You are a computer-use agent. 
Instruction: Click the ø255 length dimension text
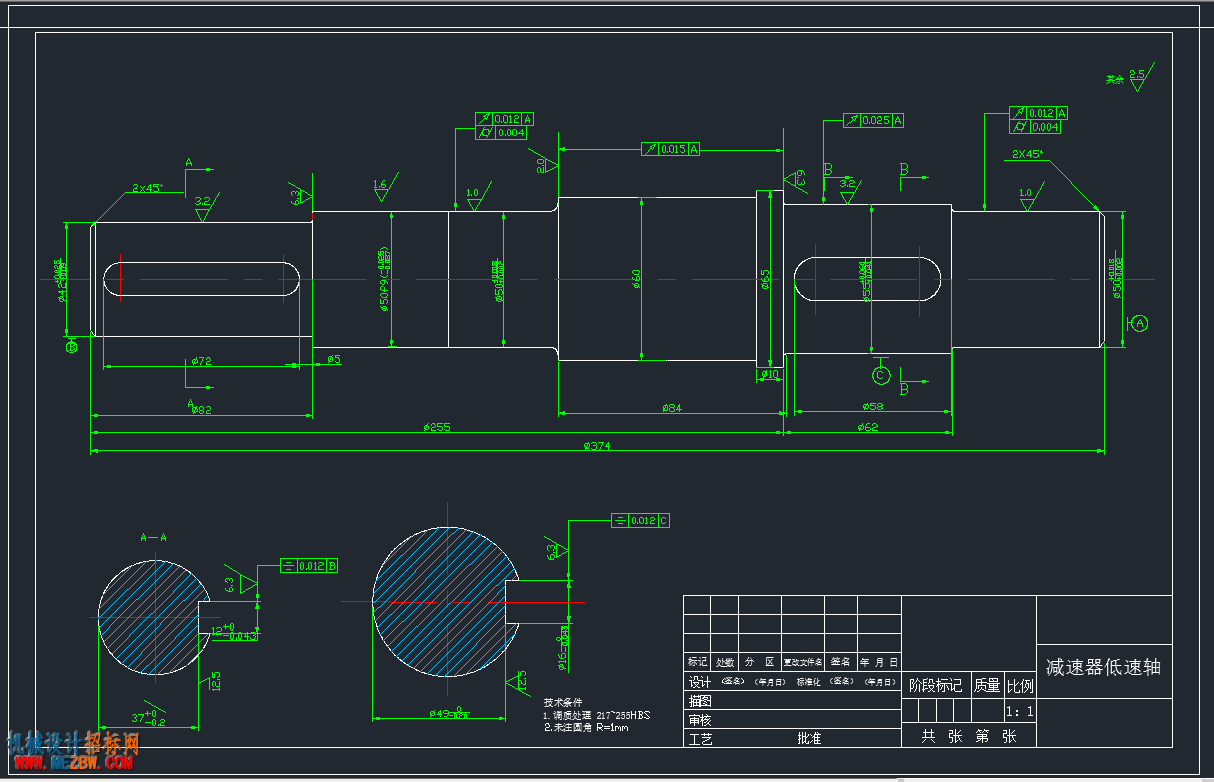437,427
